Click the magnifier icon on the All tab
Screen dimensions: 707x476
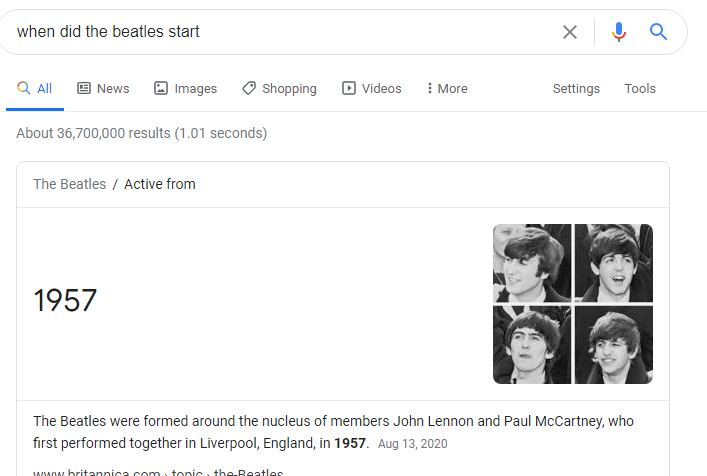(24, 88)
